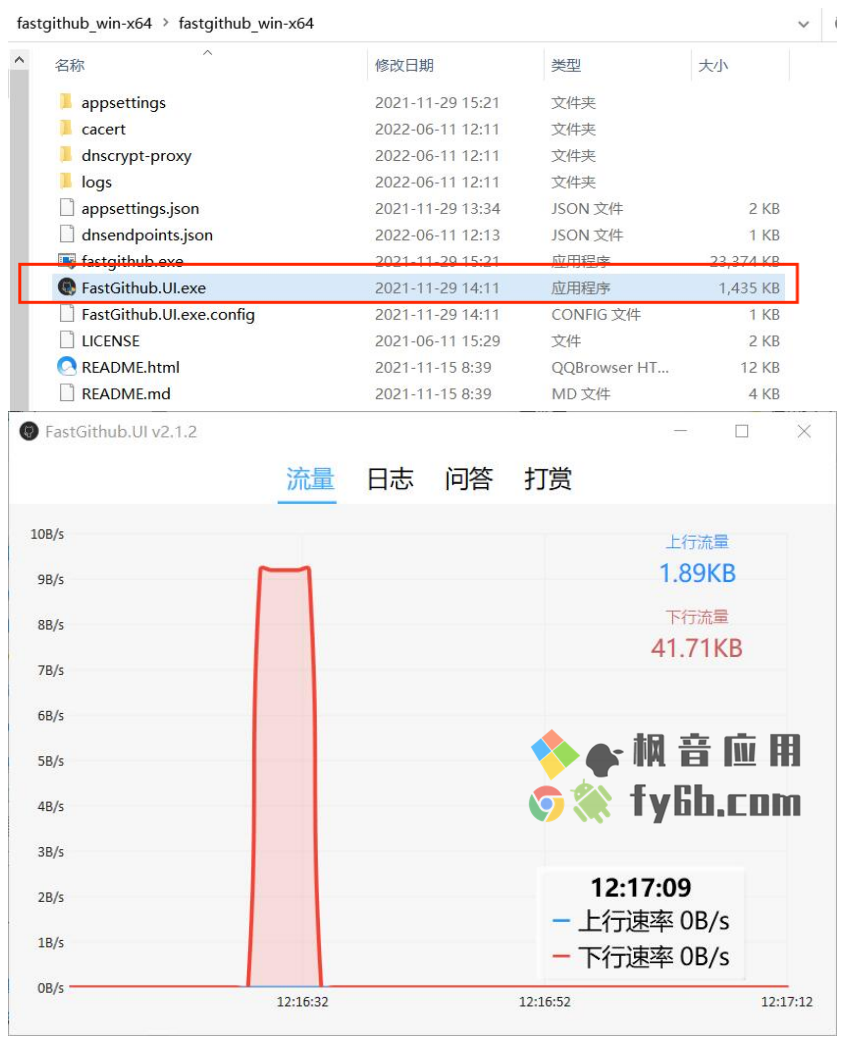Open the 日志 tab

pos(390,479)
